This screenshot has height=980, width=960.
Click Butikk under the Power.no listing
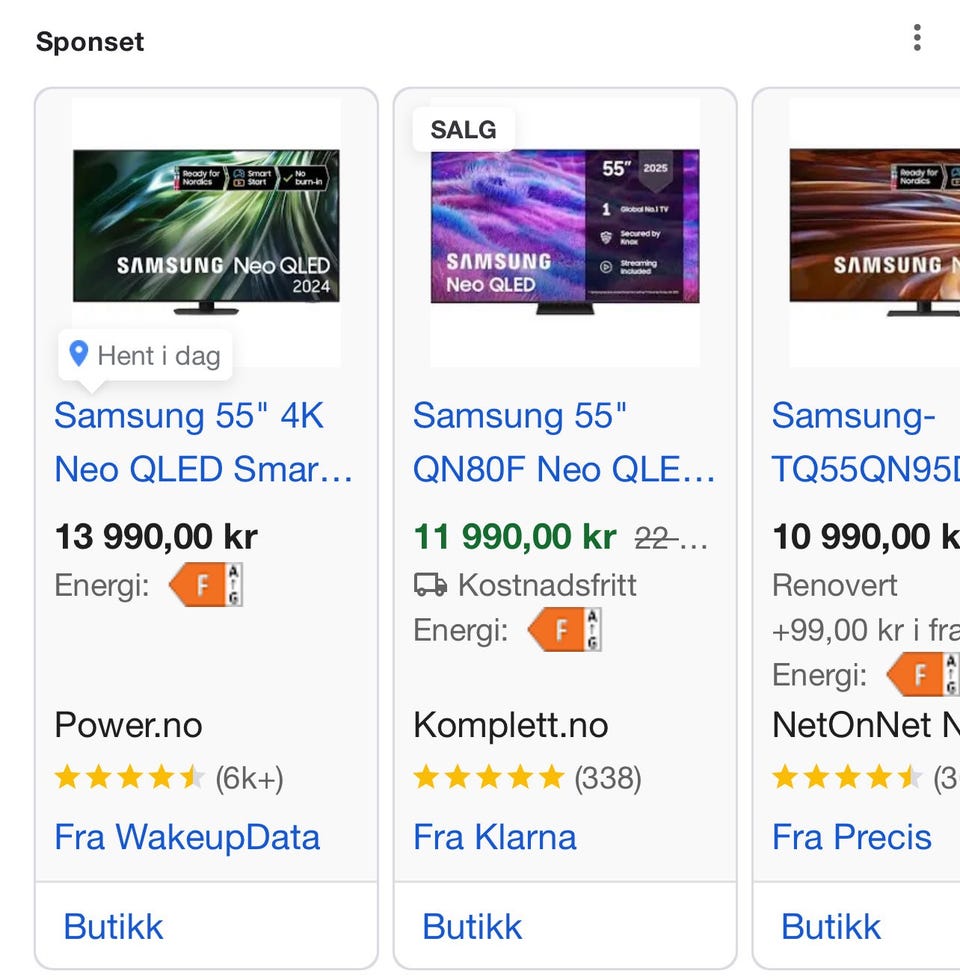coord(113,927)
